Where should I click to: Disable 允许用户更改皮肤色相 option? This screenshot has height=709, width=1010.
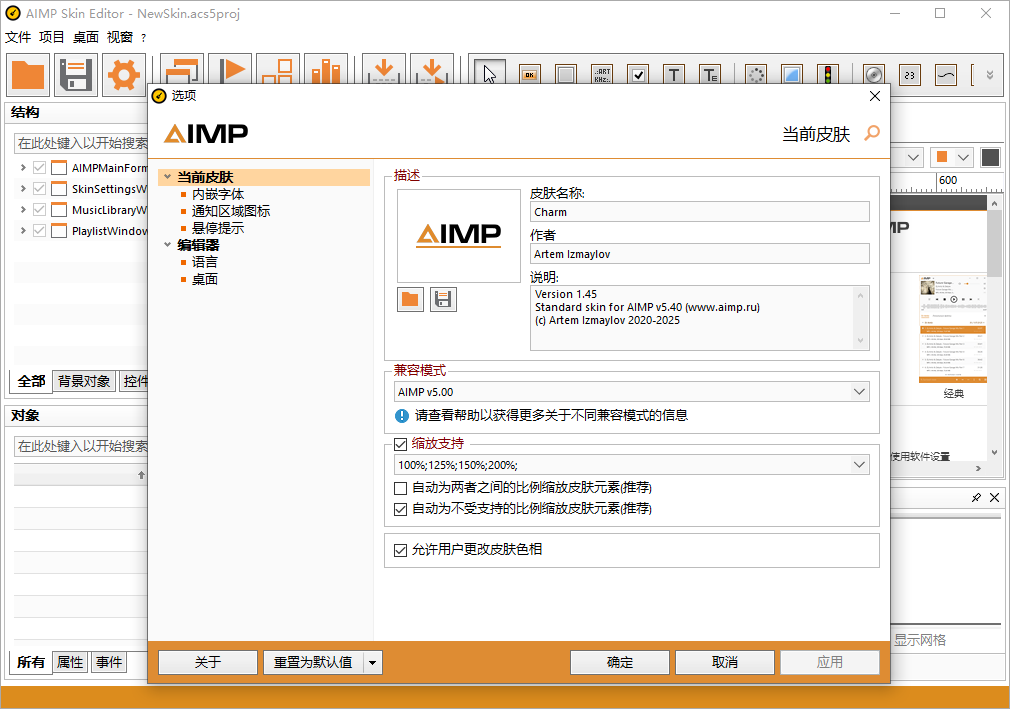click(x=399, y=550)
